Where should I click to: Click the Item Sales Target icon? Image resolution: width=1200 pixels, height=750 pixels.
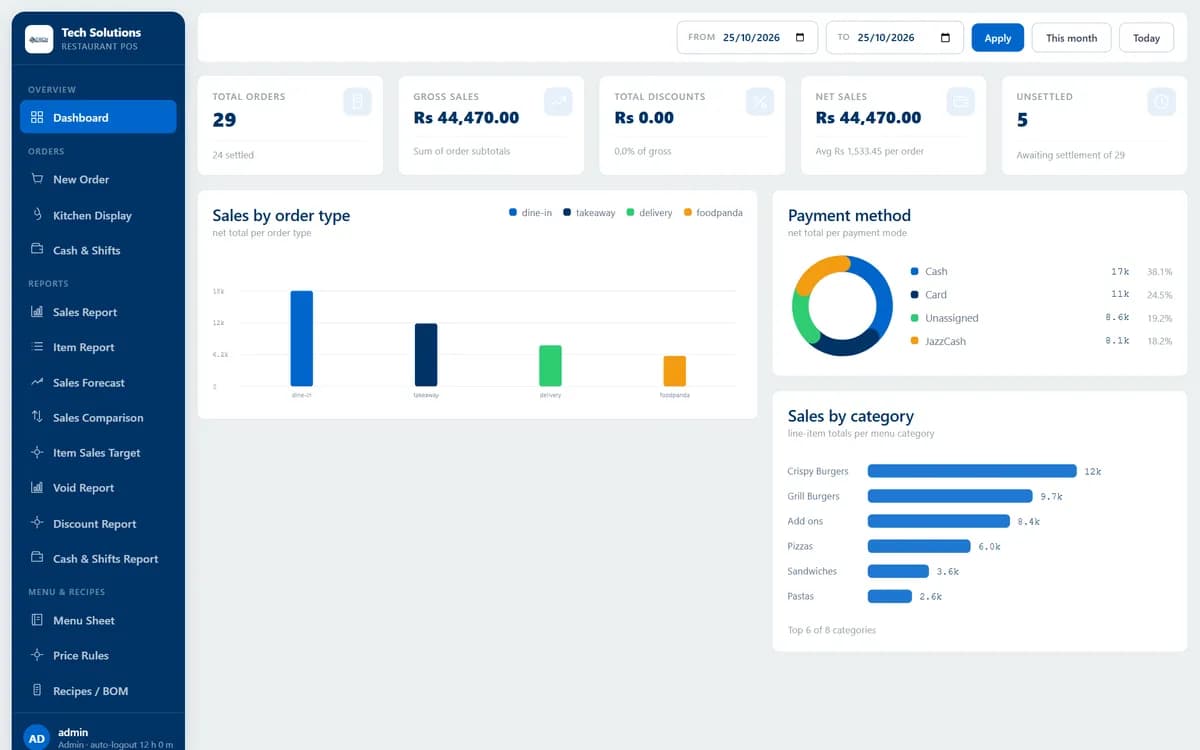(x=37, y=453)
